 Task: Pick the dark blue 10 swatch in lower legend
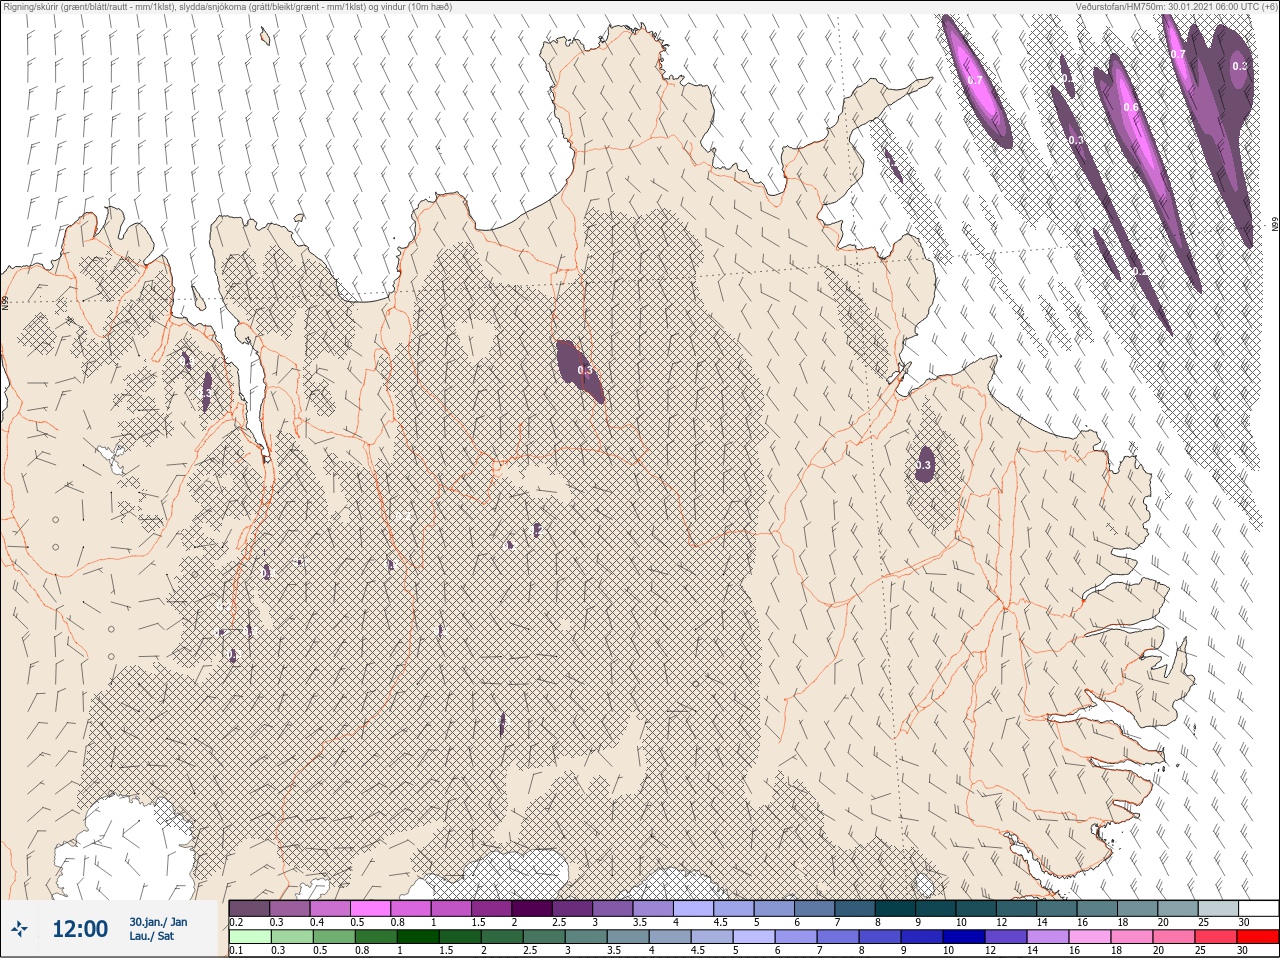[966, 937]
